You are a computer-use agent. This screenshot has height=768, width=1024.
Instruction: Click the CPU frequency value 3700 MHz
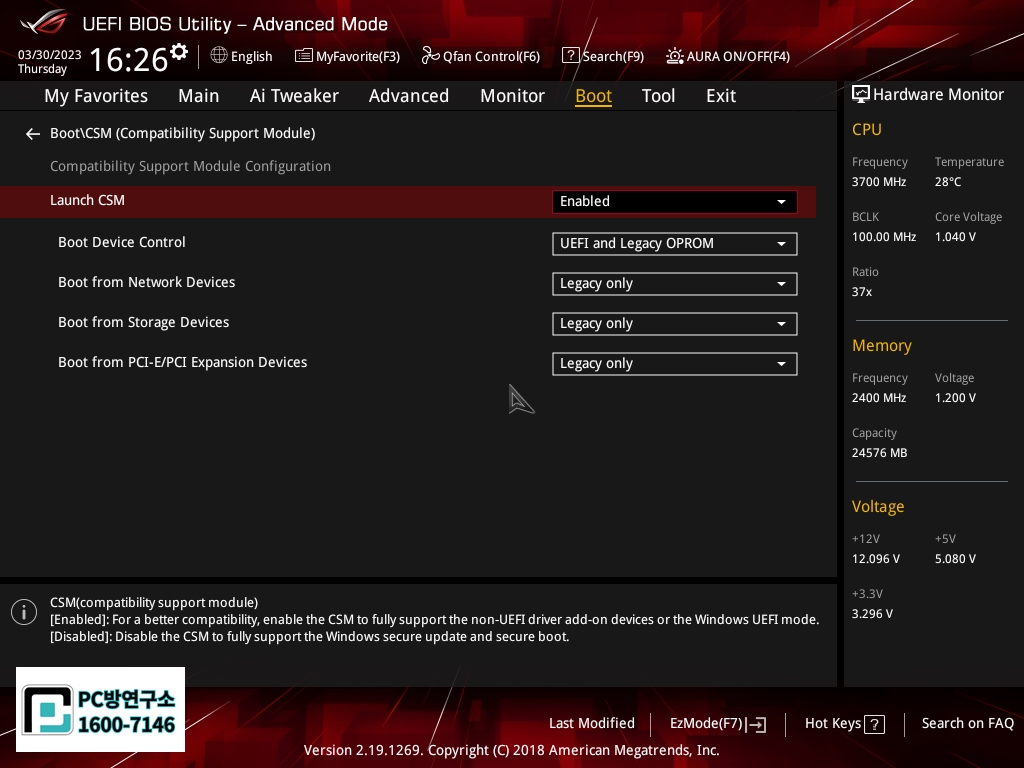[x=879, y=182]
